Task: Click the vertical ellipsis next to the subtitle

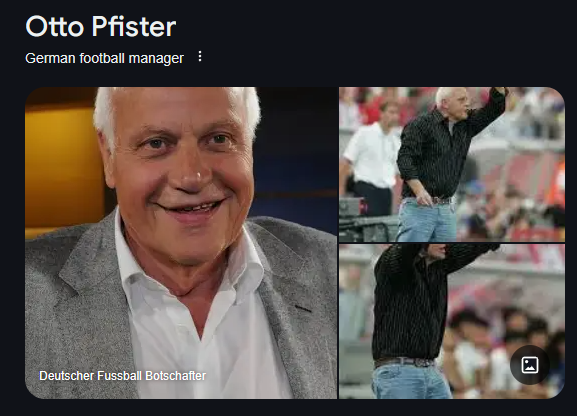Action: [199, 56]
